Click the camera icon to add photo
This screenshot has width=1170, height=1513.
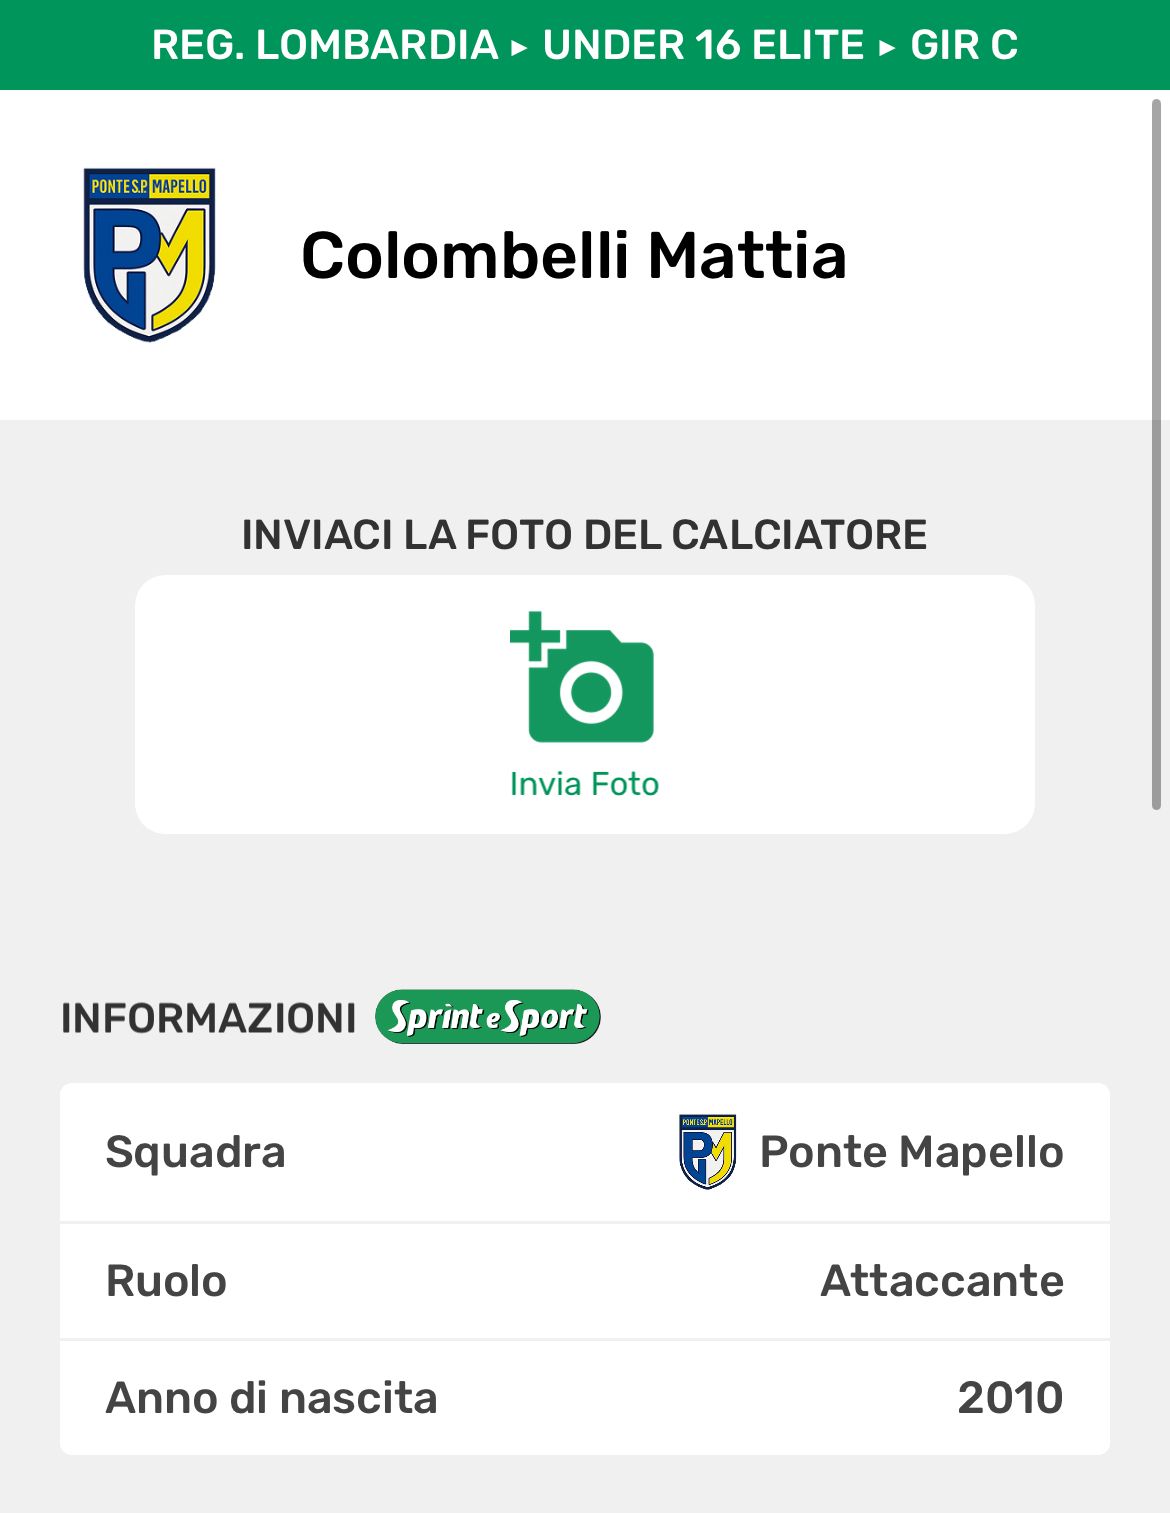(583, 678)
